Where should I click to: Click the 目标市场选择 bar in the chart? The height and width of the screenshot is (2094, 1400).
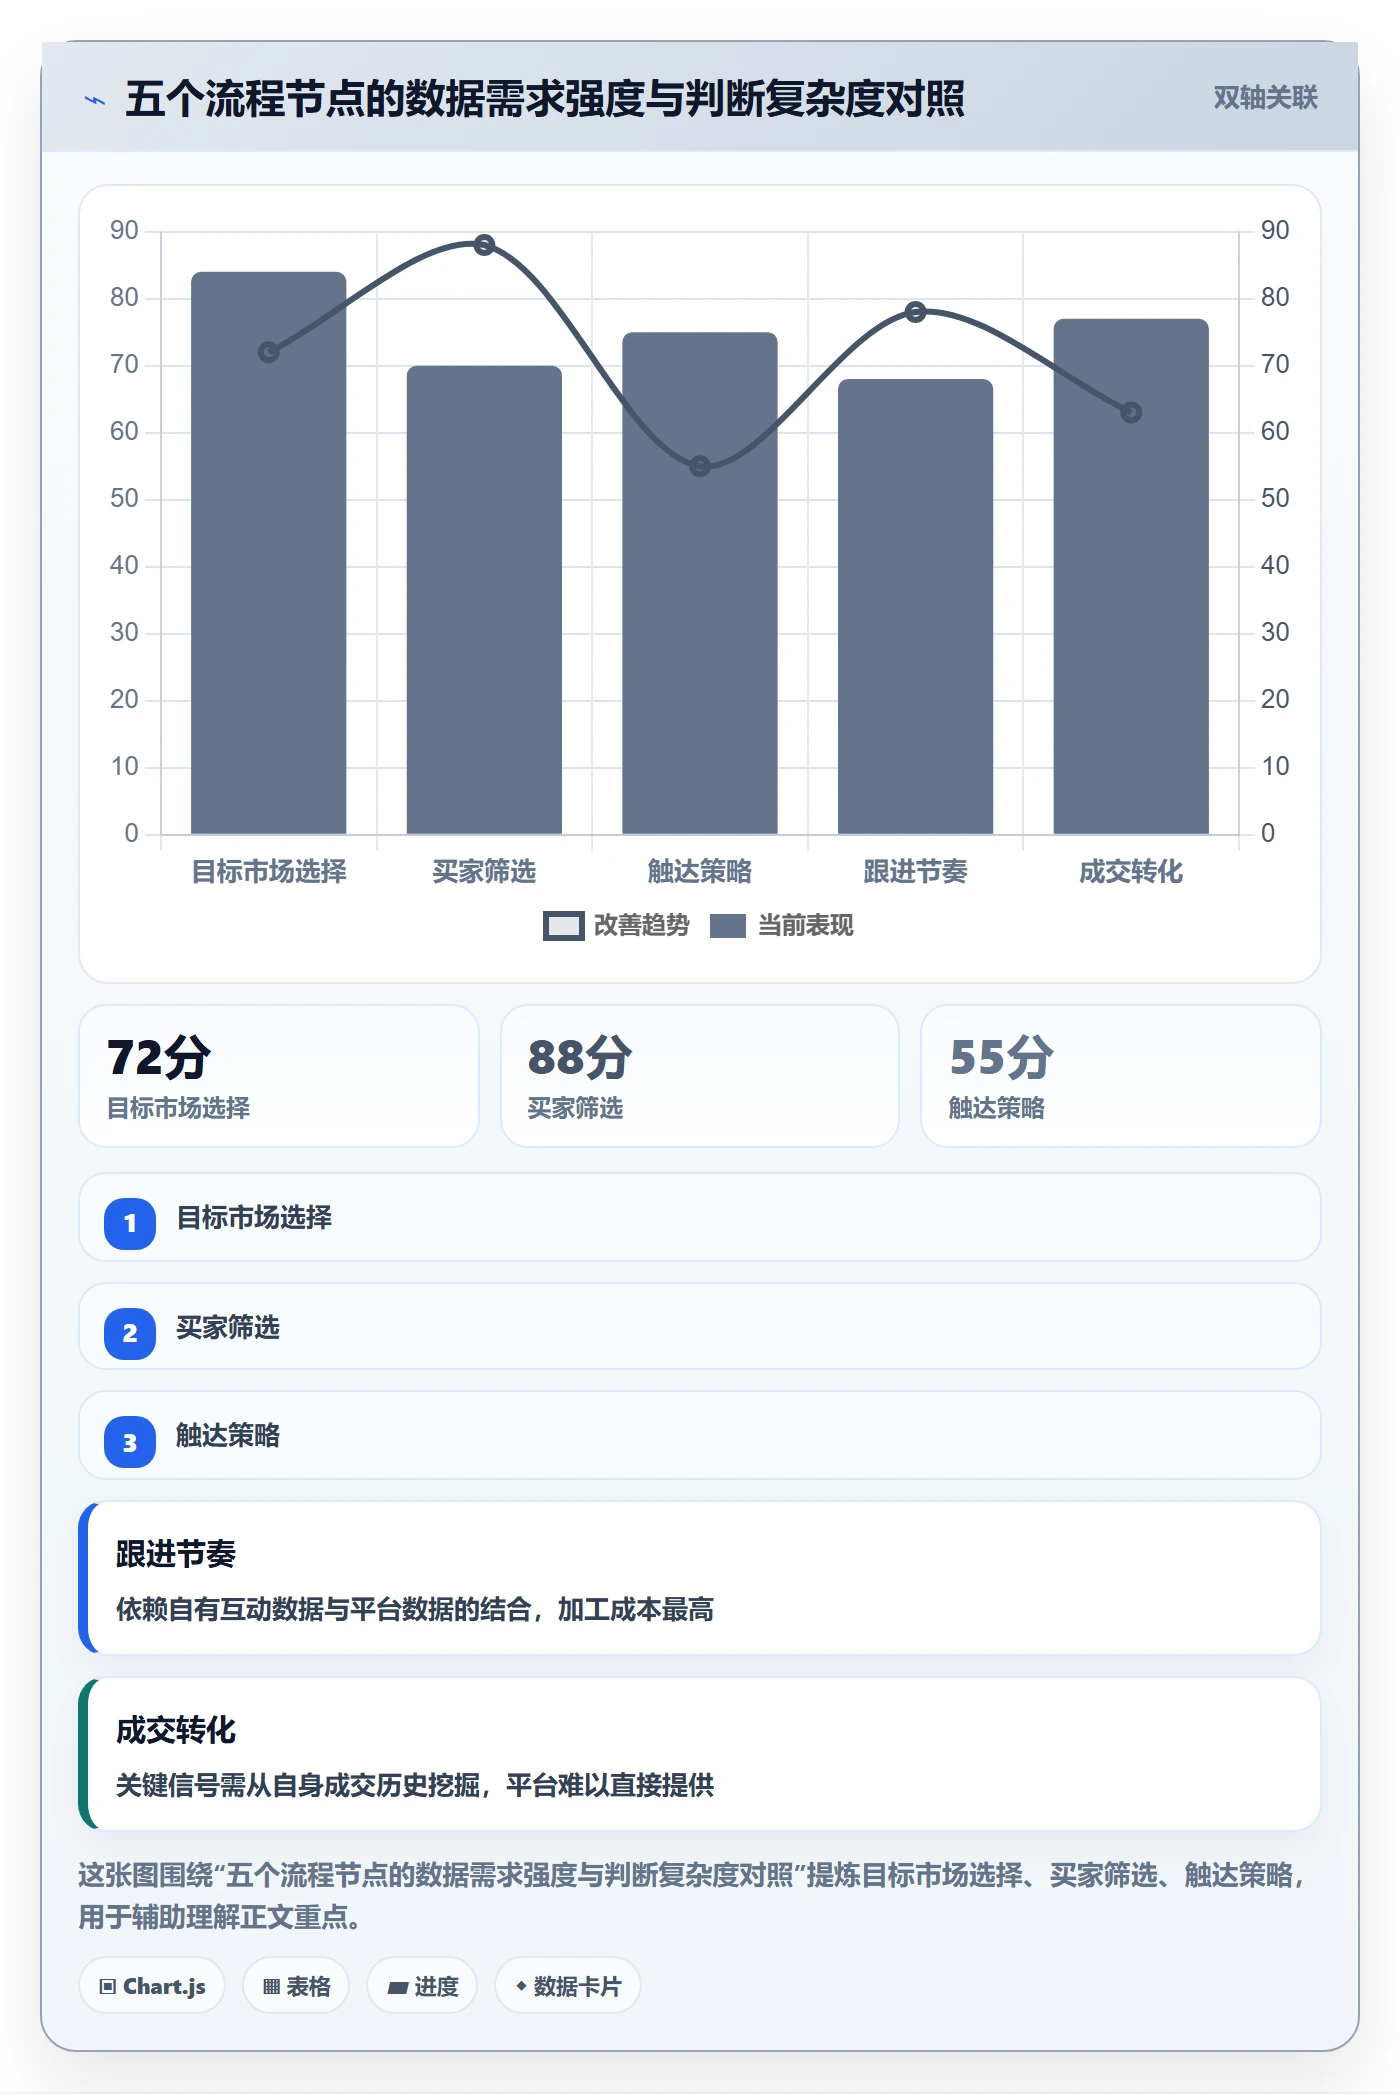[269, 553]
